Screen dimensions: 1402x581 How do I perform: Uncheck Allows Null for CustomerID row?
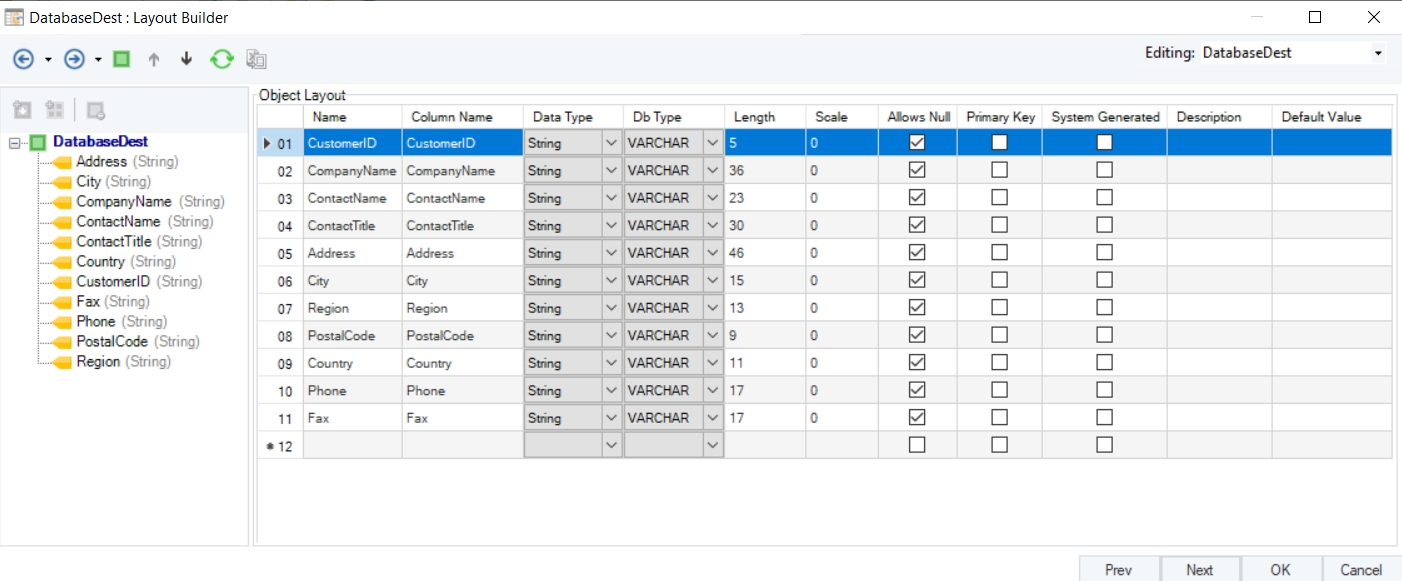[917, 143]
